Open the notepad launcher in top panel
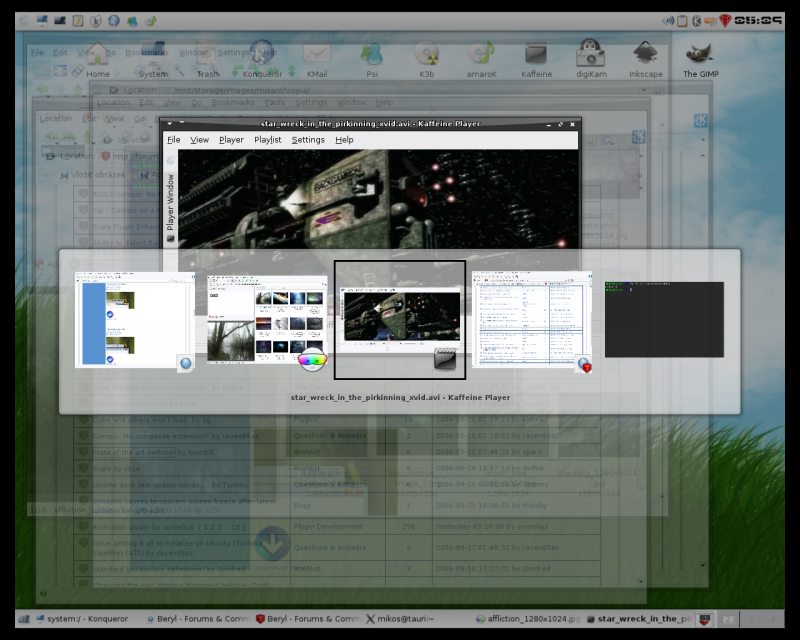This screenshot has width=800, height=640. tap(78, 21)
